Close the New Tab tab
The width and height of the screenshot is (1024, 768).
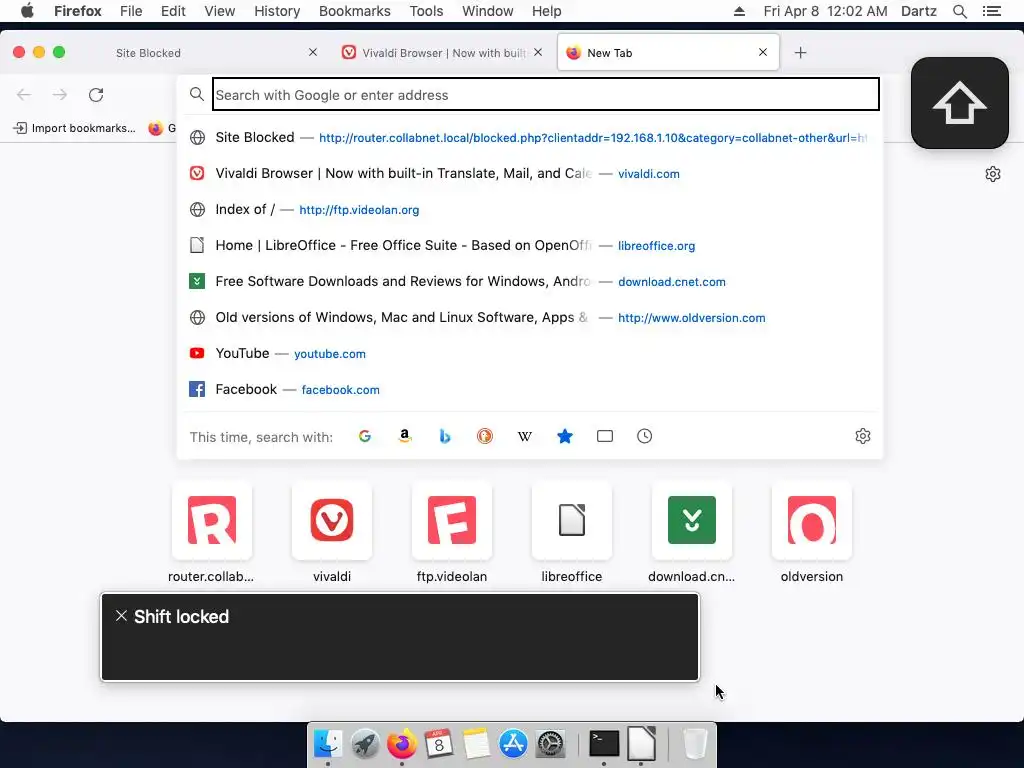point(763,52)
